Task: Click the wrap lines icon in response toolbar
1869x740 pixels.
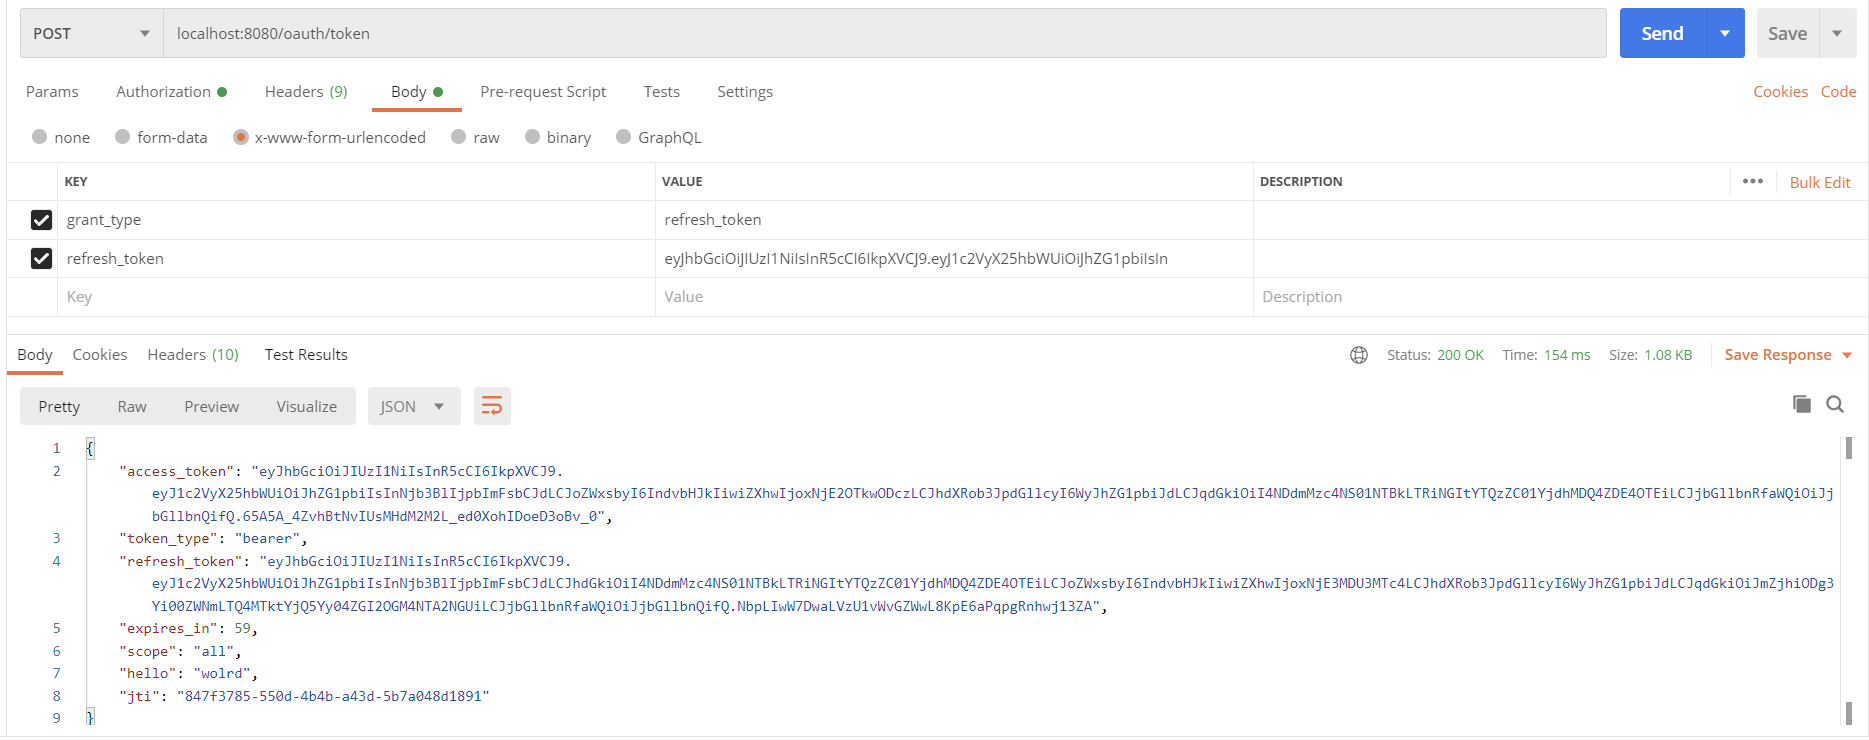Action: (x=491, y=406)
